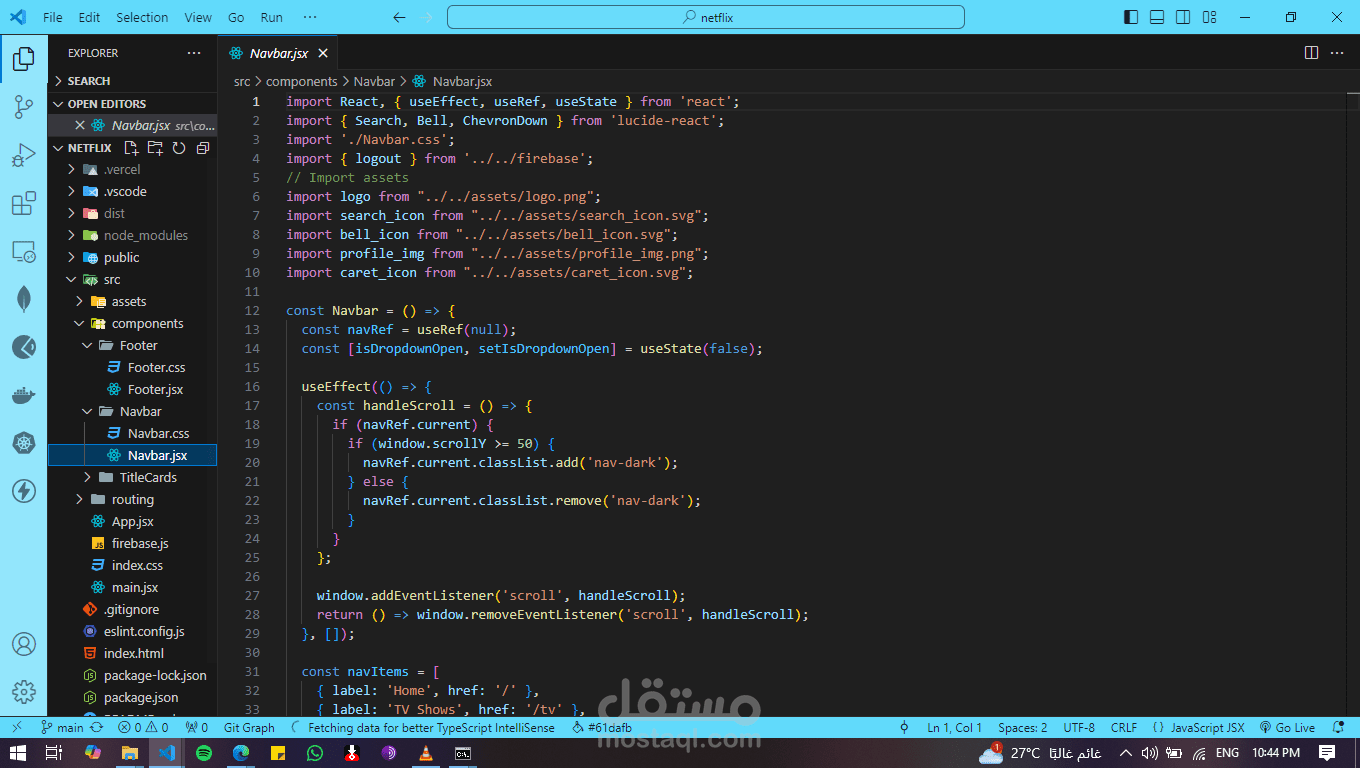1360x768 pixels.
Task: Open the Accounts icon in activity bar
Action: (23, 644)
